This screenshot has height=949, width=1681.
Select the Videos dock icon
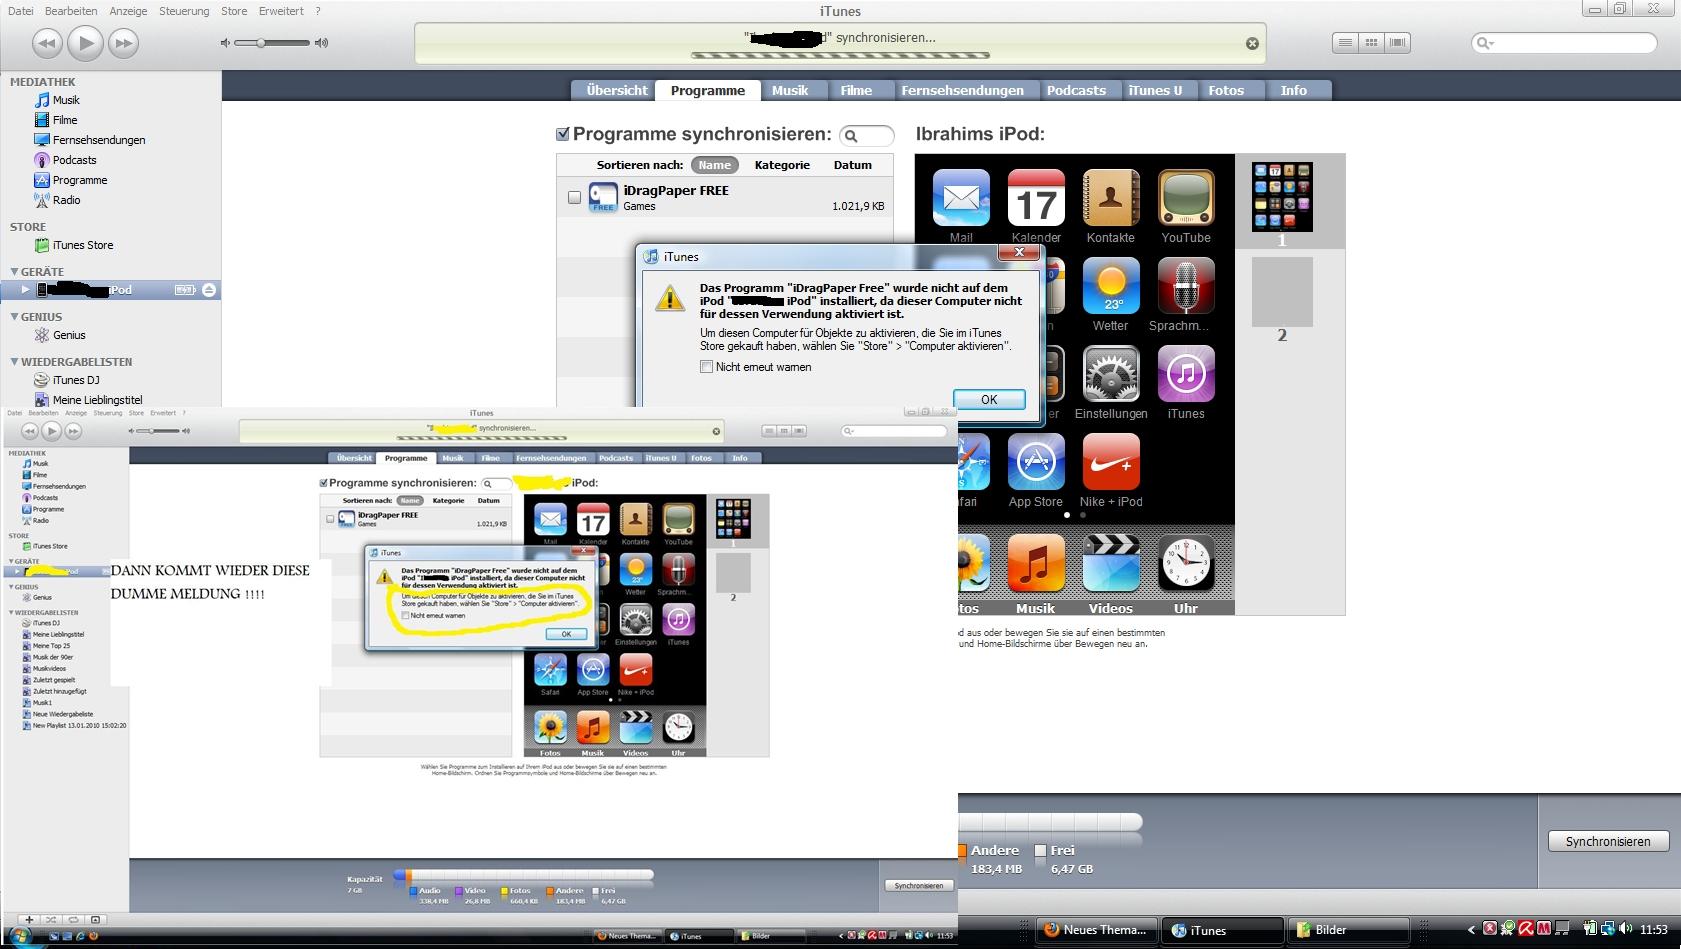tap(1111, 564)
